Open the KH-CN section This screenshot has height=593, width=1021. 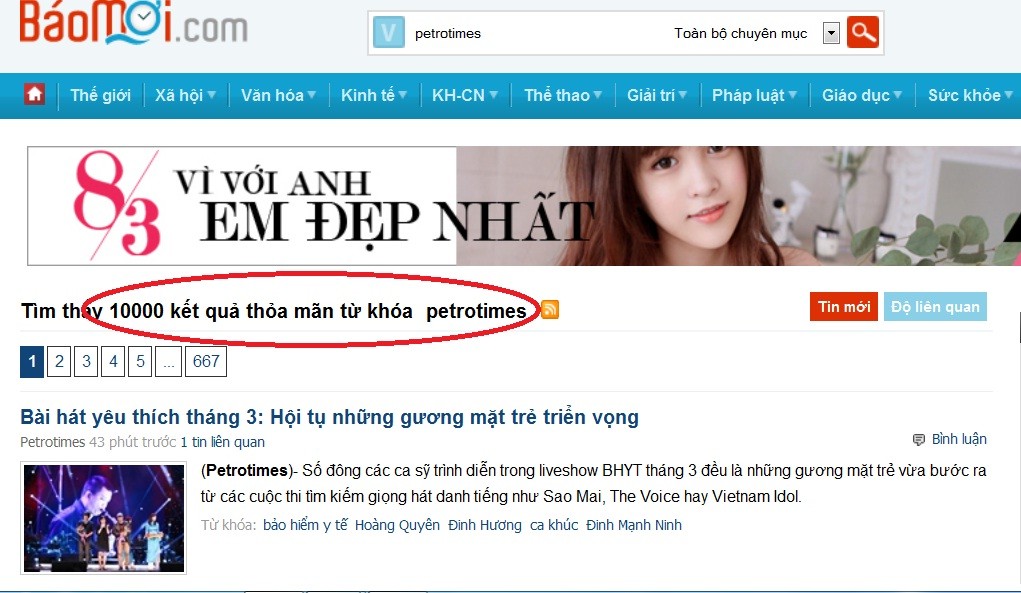click(x=458, y=95)
